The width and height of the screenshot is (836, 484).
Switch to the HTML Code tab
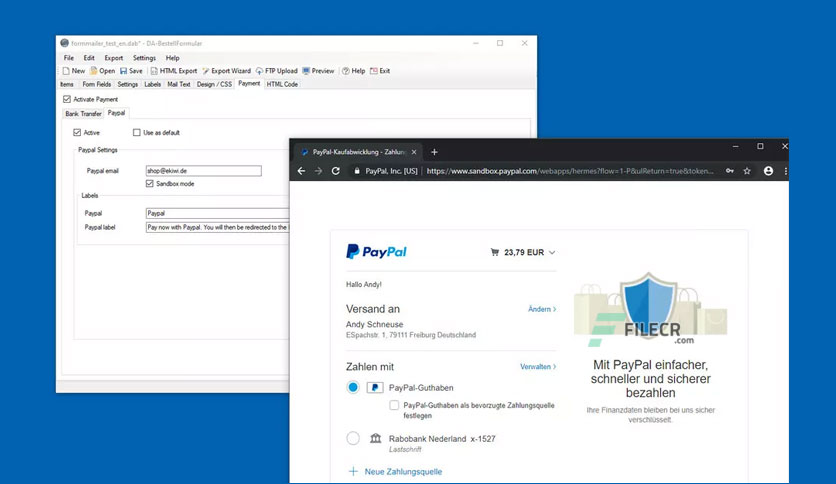click(282, 84)
